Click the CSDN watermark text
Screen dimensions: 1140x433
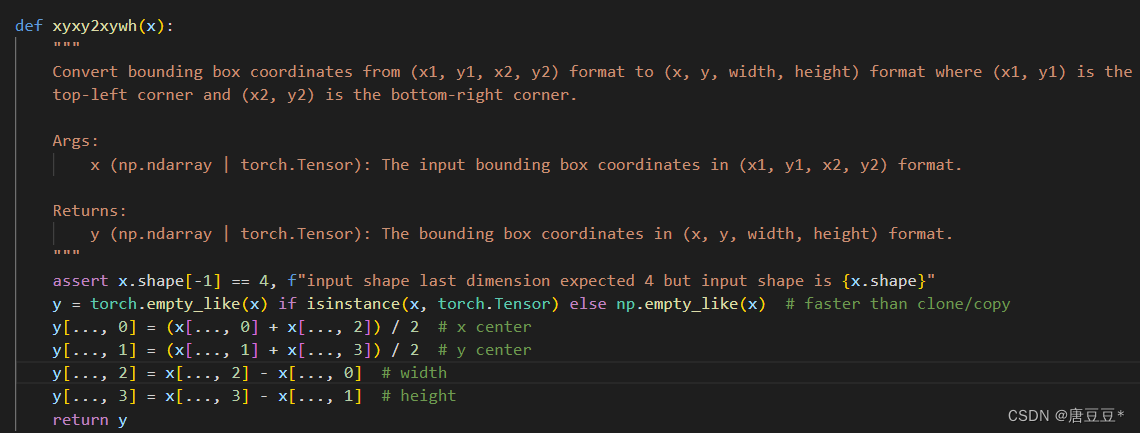tap(1065, 415)
